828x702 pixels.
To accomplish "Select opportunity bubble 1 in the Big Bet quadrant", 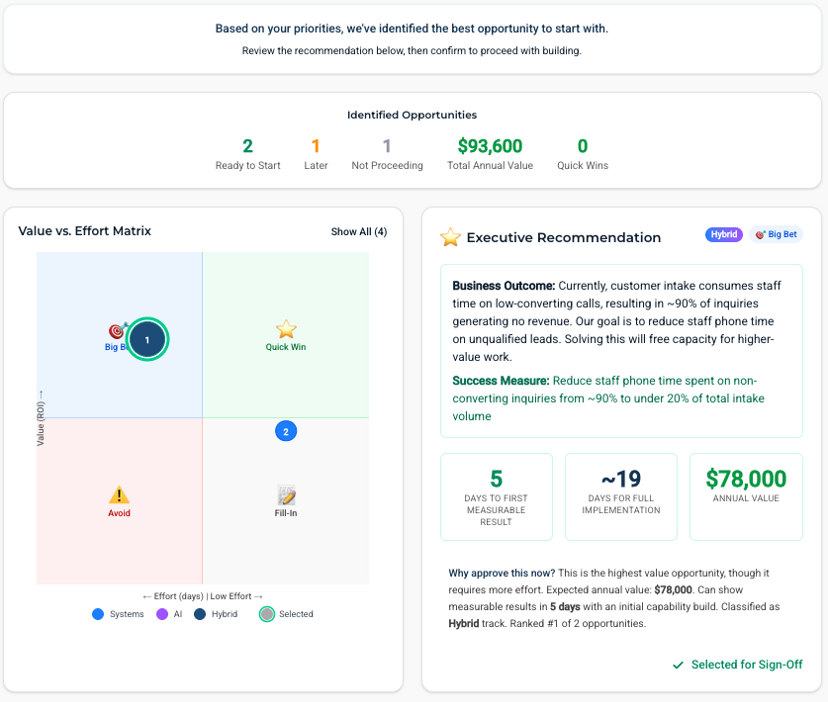I will 147,339.
